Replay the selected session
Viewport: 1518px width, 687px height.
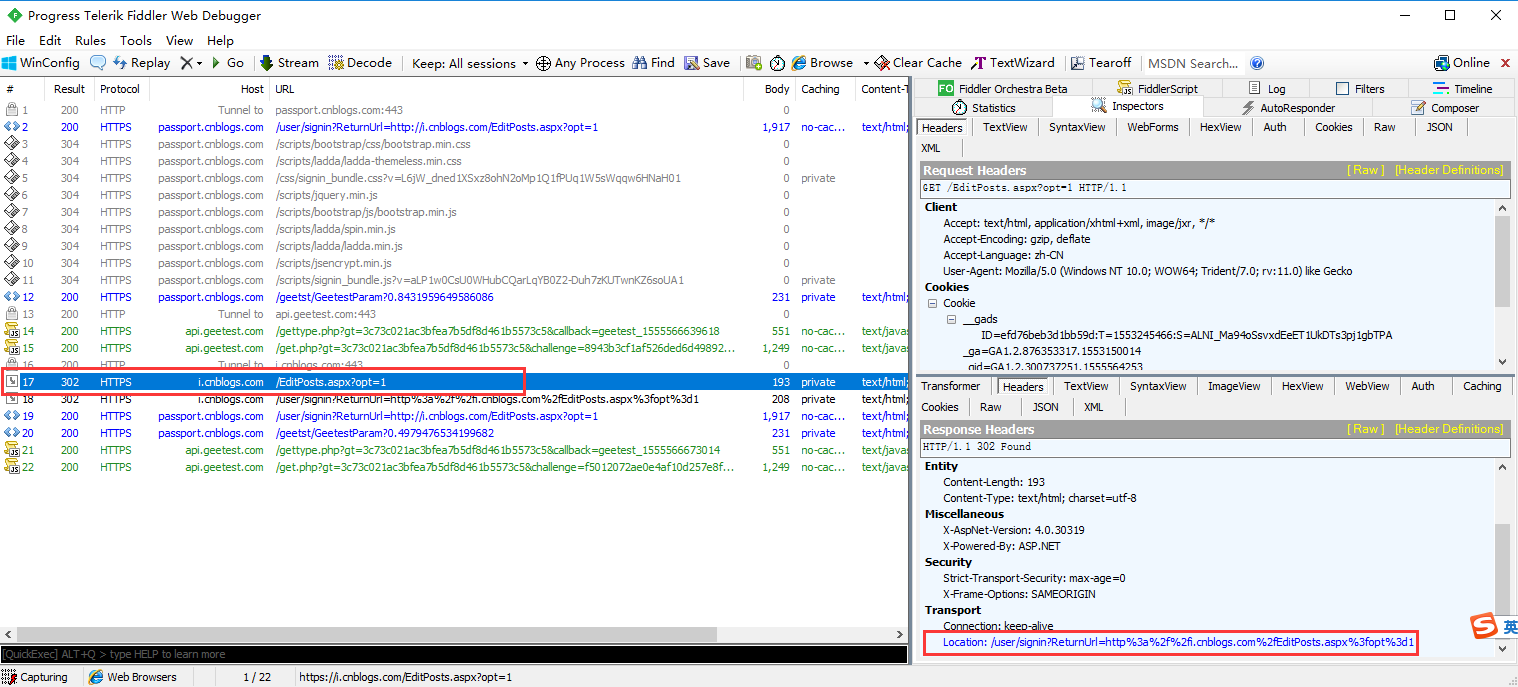click(x=141, y=62)
